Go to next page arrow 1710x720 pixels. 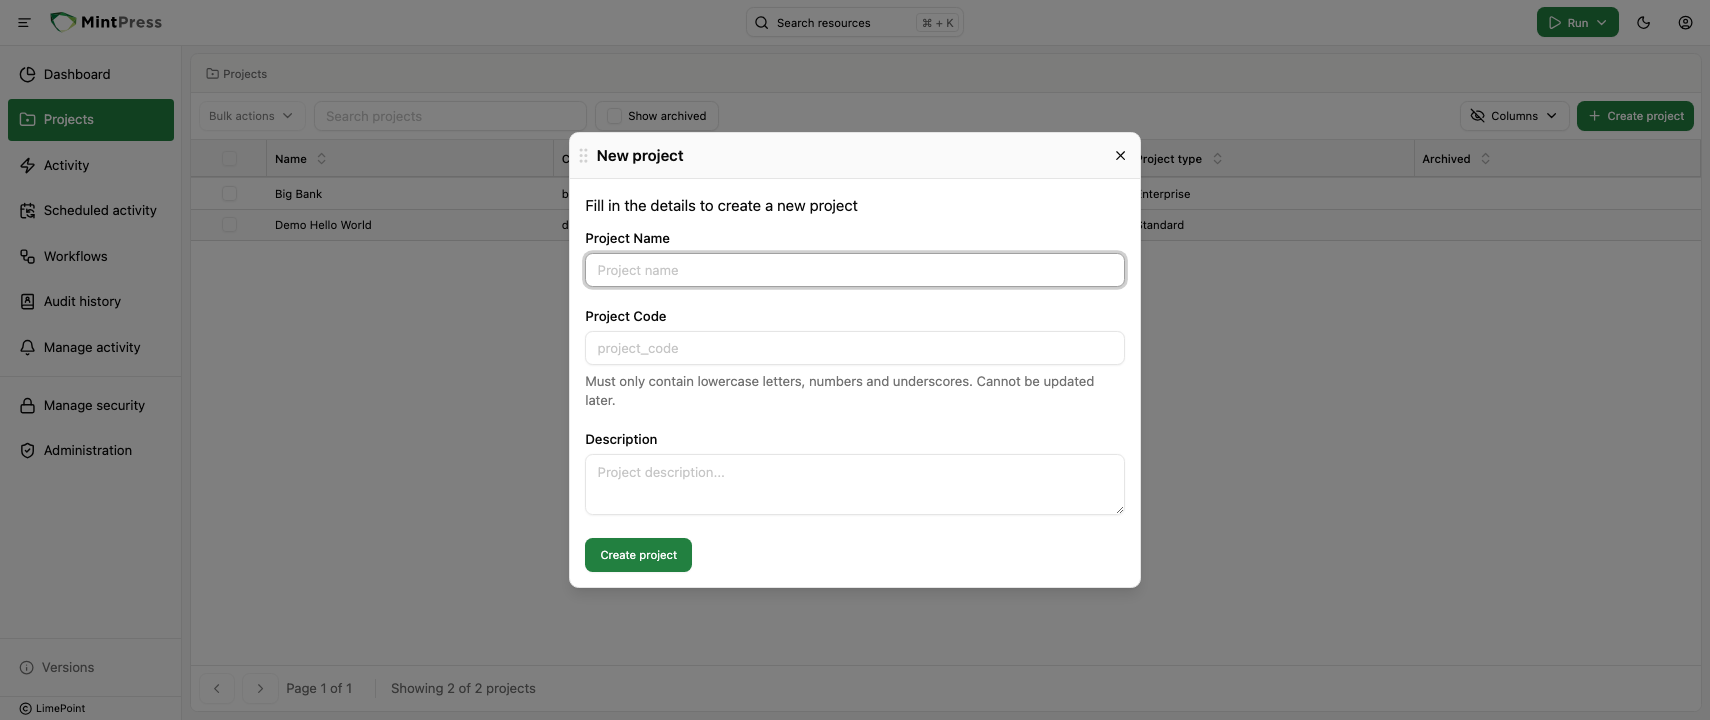260,688
